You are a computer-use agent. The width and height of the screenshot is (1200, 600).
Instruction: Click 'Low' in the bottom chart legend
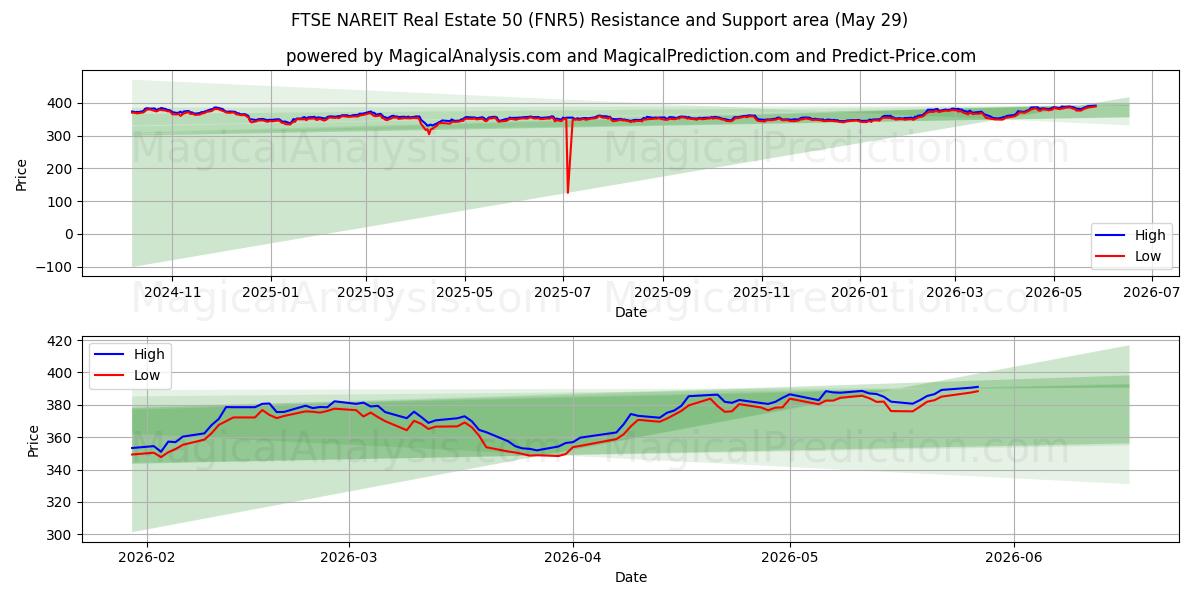[147, 375]
